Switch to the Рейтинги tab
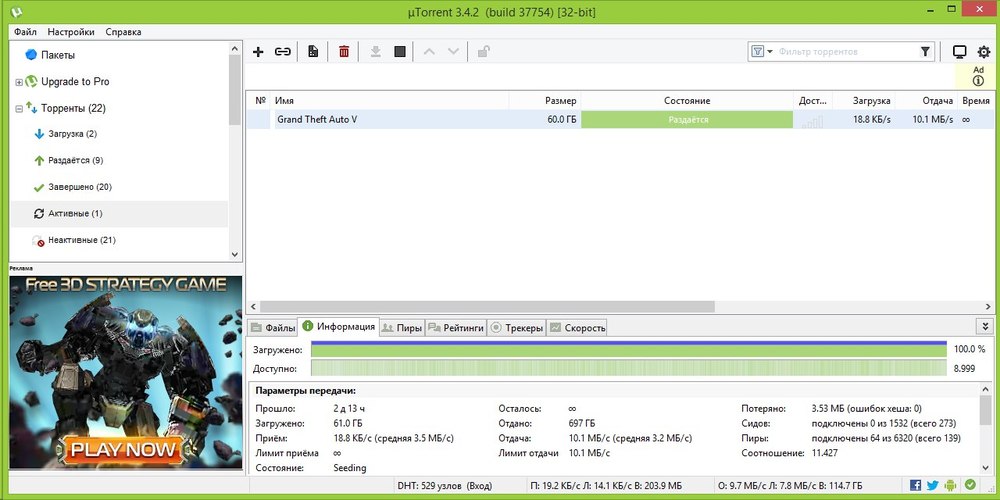The image size is (1000, 500). point(456,328)
